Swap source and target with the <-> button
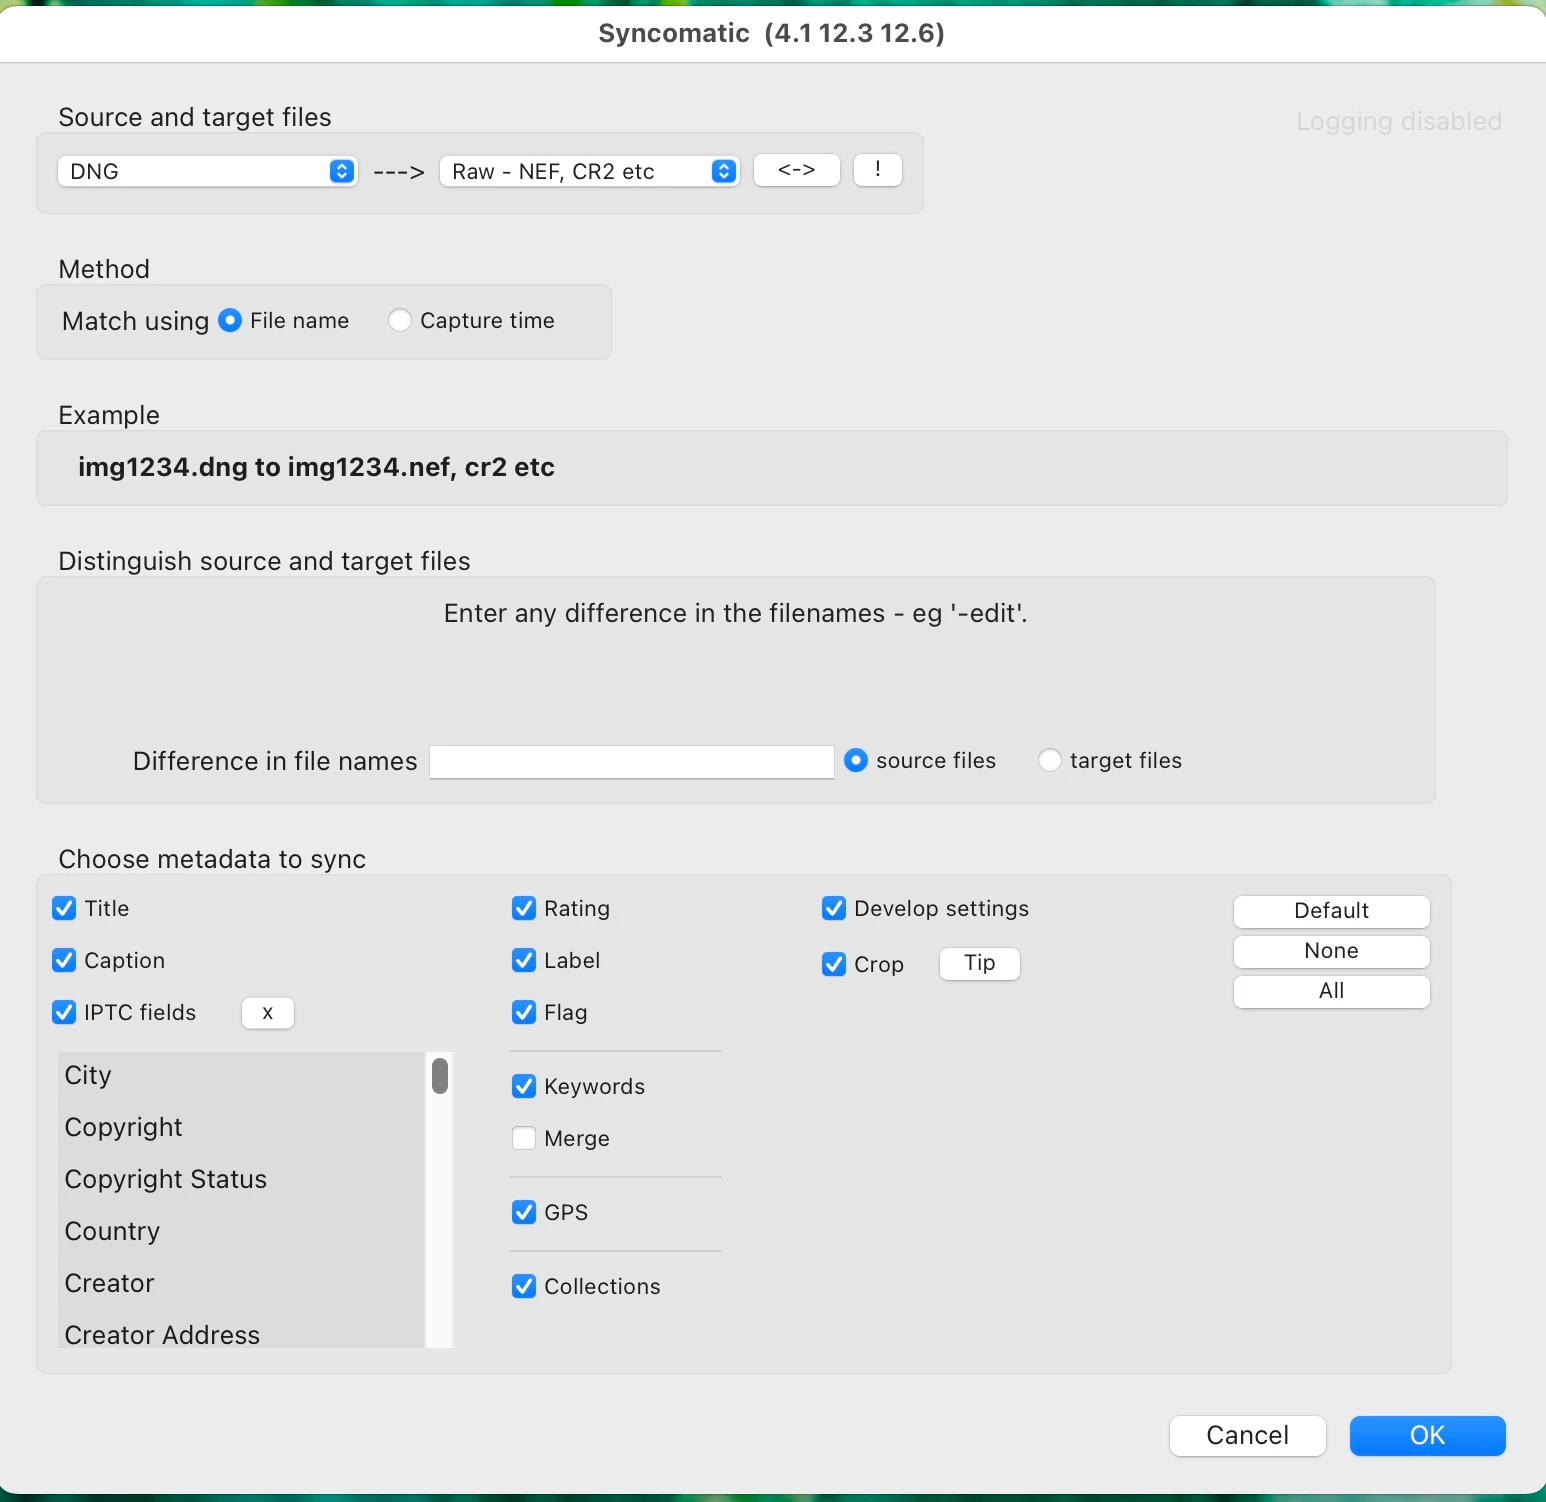 pos(796,170)
